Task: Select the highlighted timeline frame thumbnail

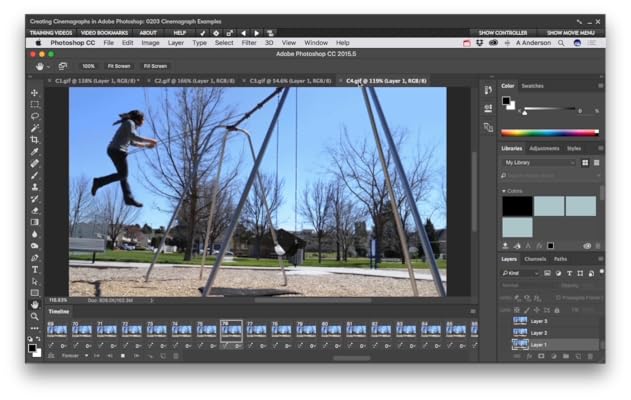Action: point(231,329)
